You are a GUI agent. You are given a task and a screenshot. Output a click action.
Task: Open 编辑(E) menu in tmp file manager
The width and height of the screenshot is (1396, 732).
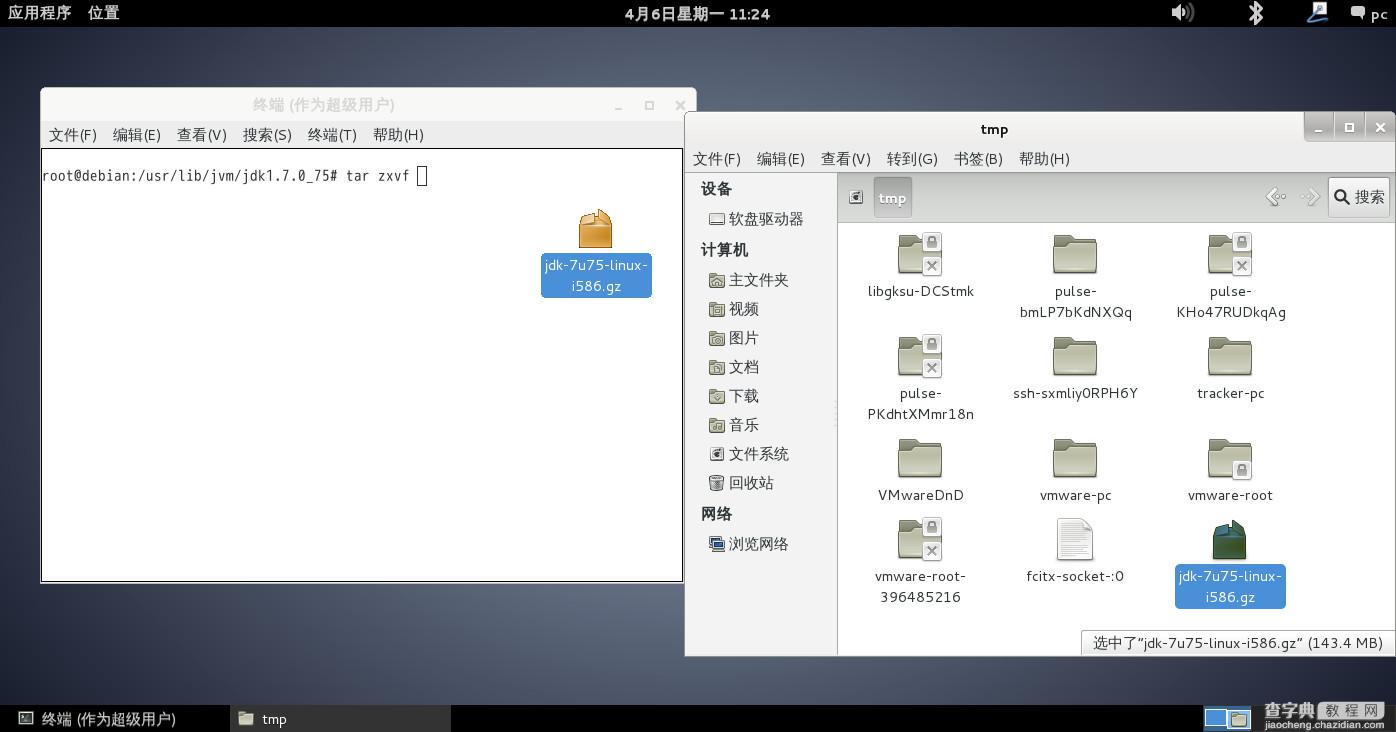point(781,159)
